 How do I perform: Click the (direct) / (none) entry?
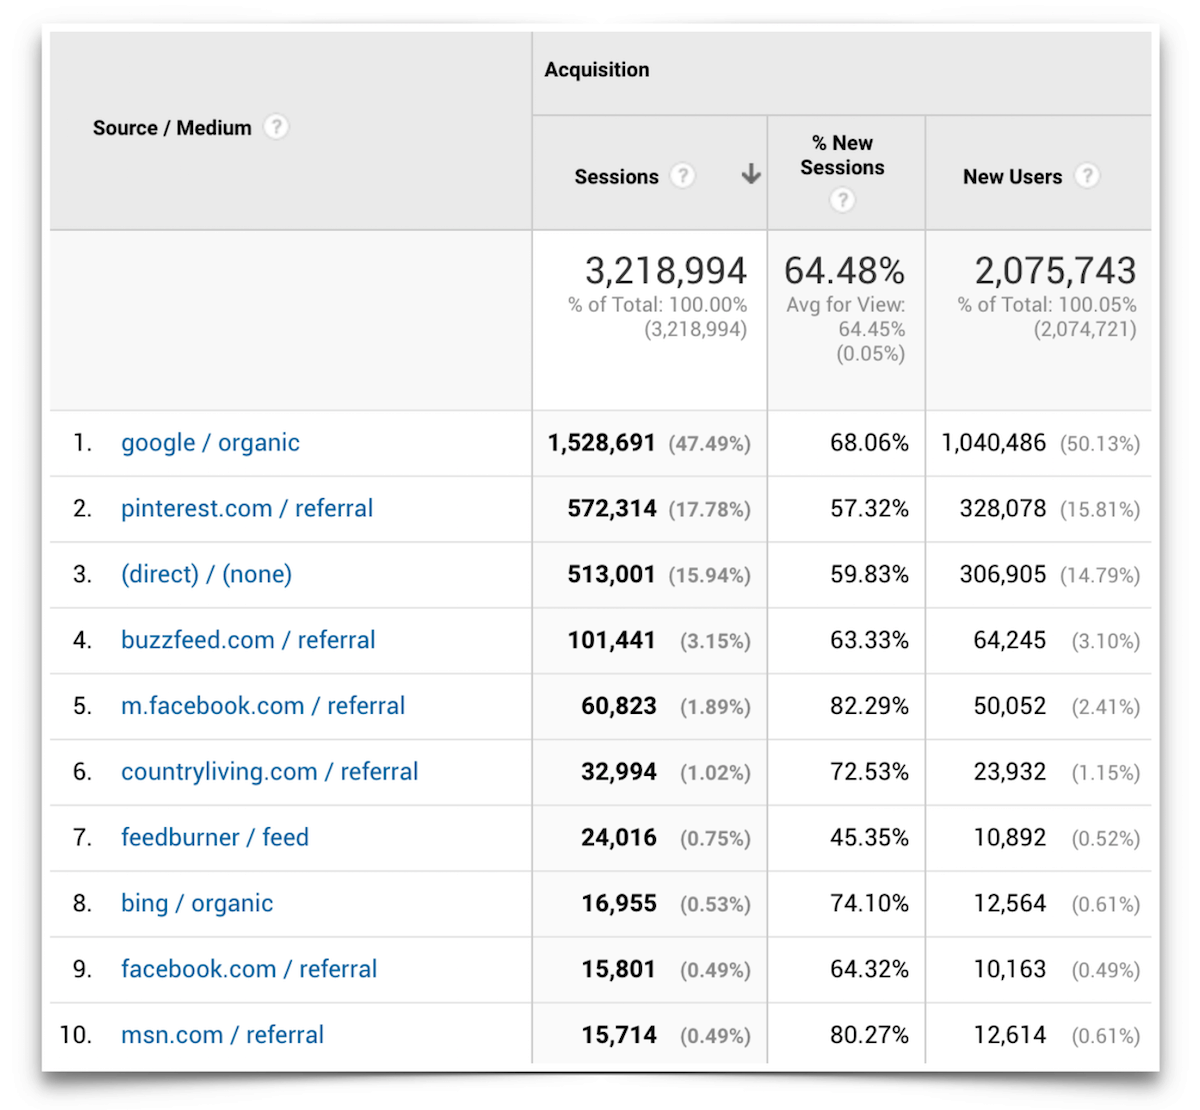click(206, 574)
